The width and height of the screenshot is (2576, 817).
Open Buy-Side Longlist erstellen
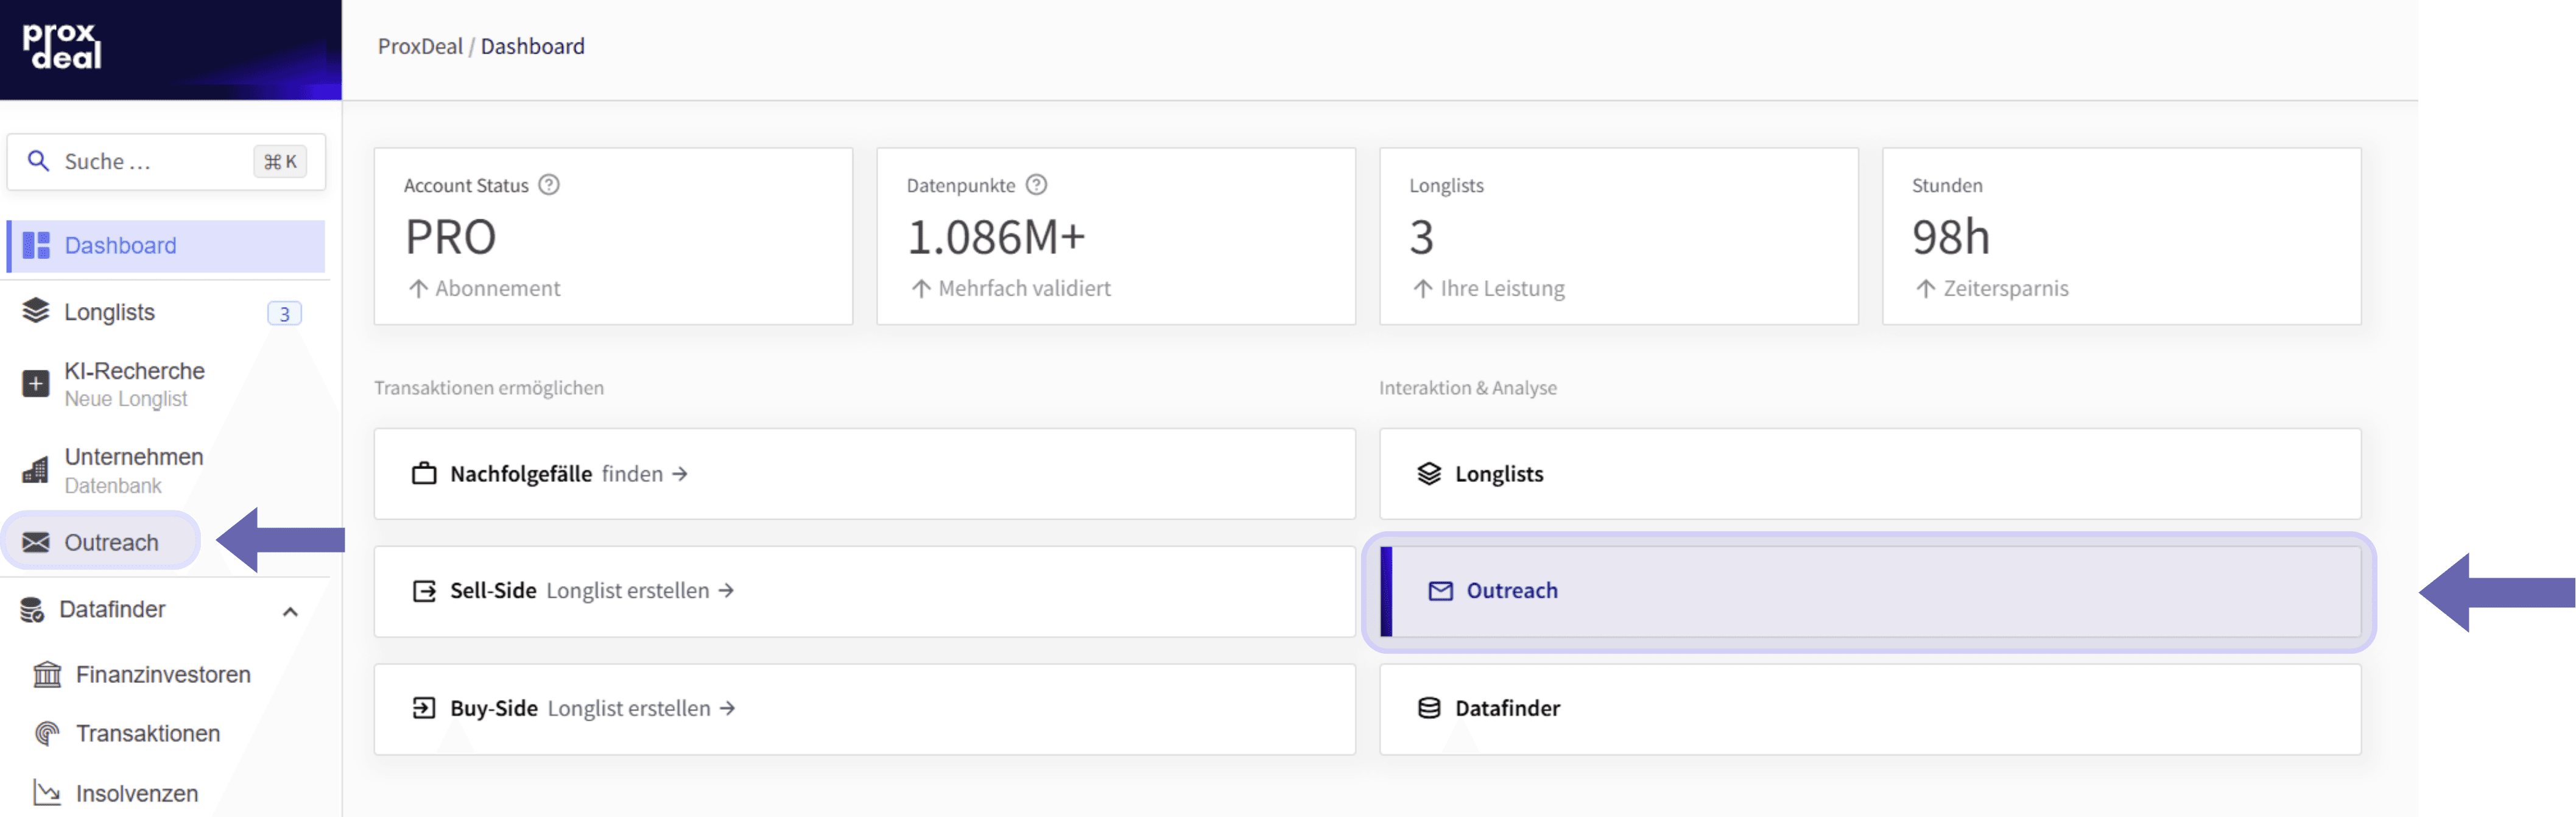(x=865, y=709)
